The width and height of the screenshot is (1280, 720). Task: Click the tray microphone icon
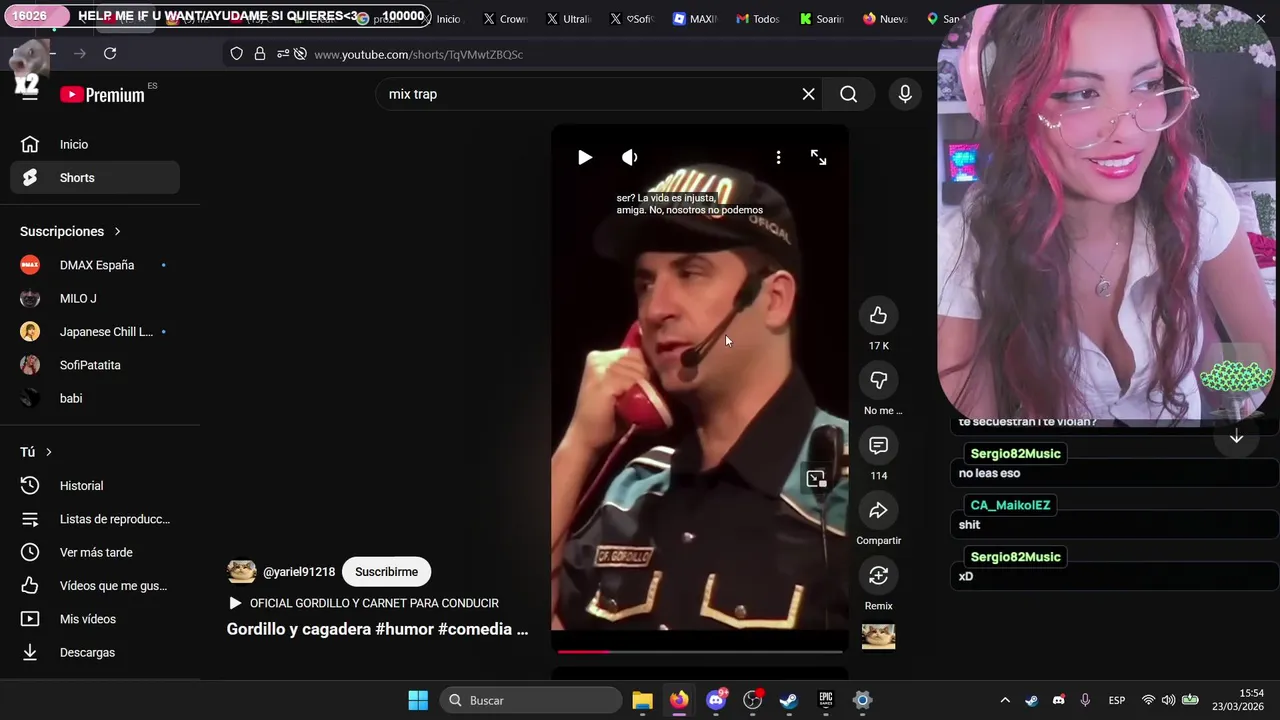1085,700
